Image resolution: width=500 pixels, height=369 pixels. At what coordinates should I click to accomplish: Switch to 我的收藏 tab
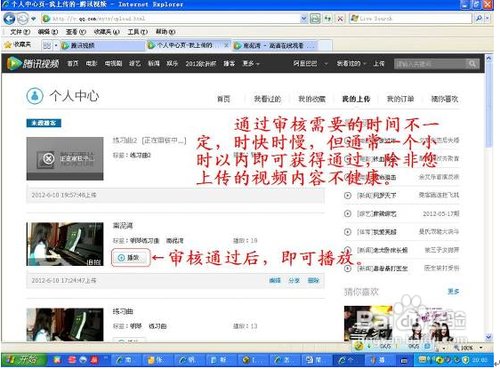click(x=312, y=99)
